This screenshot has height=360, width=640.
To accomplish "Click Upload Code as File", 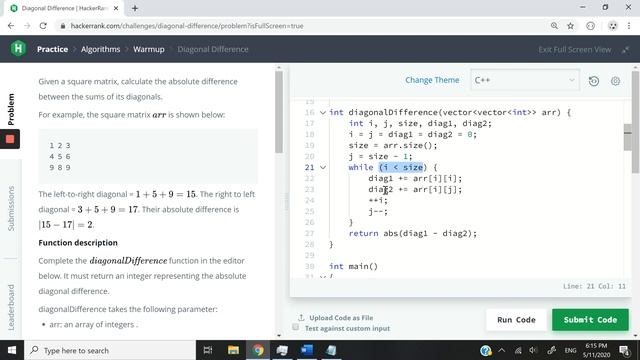I will pyautogui.click(x=341, y=318).
